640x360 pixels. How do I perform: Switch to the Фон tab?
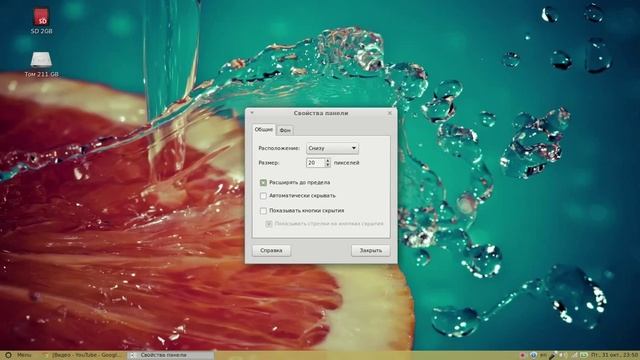click(285, 130)
